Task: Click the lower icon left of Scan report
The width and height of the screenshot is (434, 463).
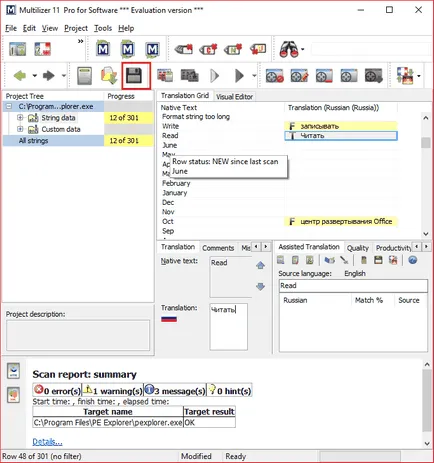Action: 13,395
